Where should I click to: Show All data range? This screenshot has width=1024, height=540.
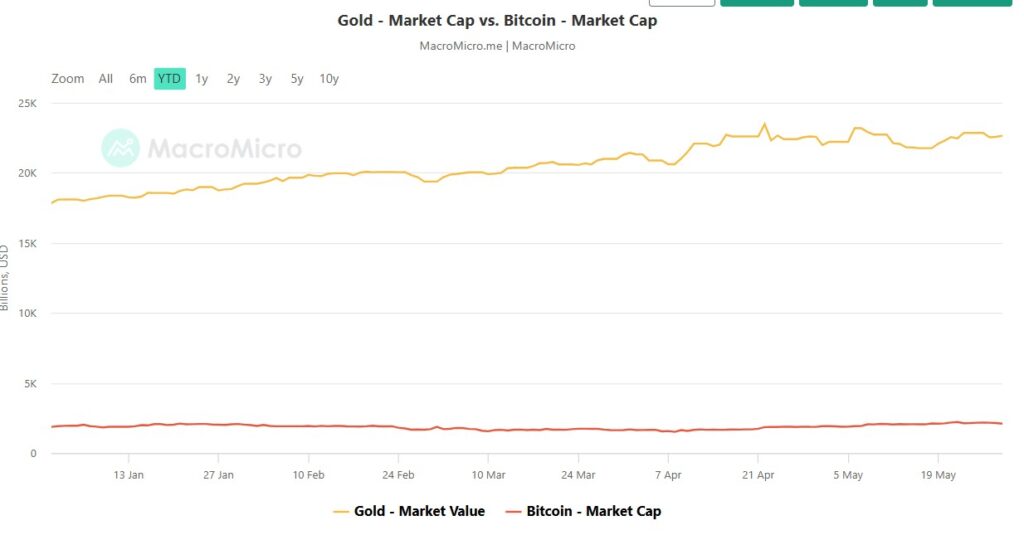point(106,79)
